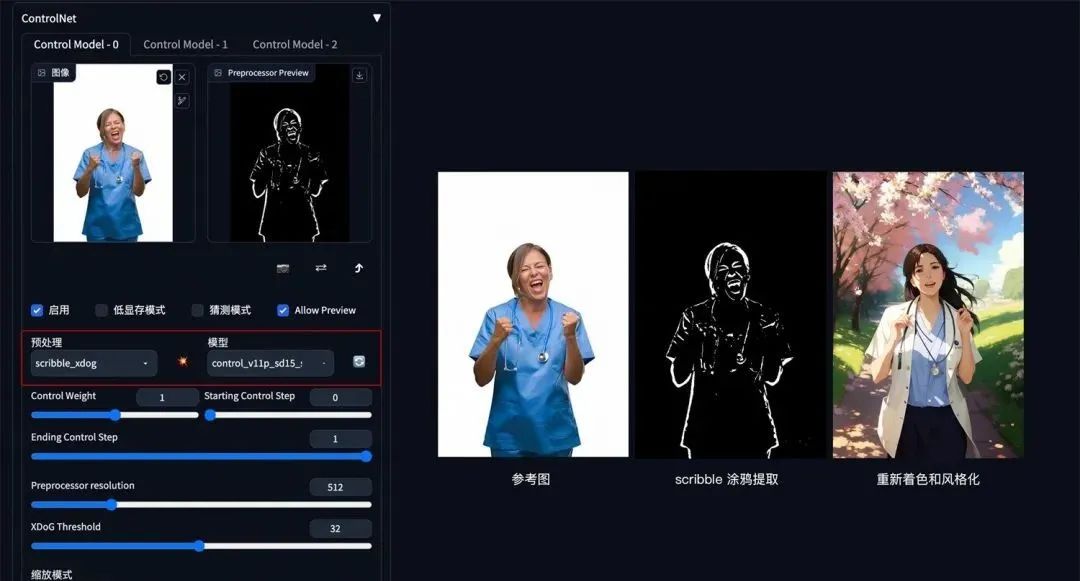Screen dimensions: 1080x581
Task: Refresh the model list icon
Action: 359,361
